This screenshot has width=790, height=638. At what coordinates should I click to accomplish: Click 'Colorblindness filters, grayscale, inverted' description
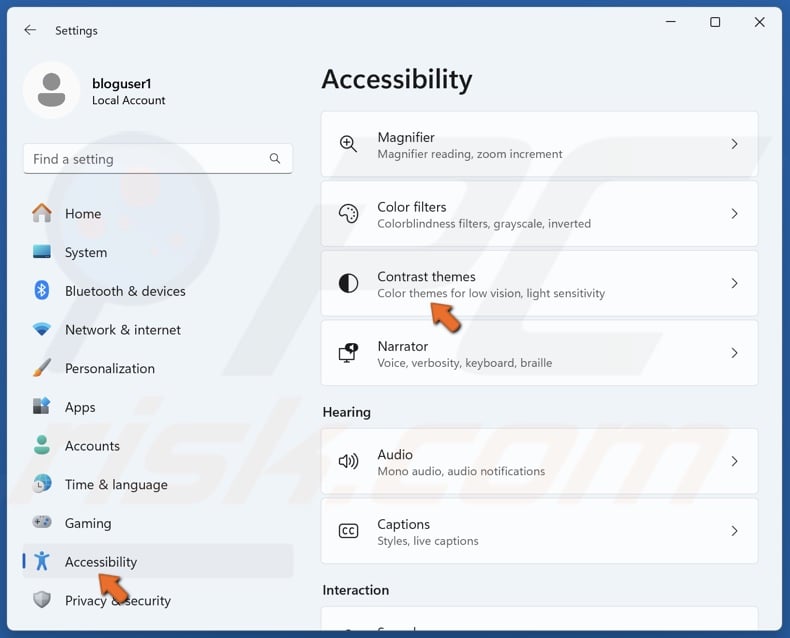click(x=484, y=224)
